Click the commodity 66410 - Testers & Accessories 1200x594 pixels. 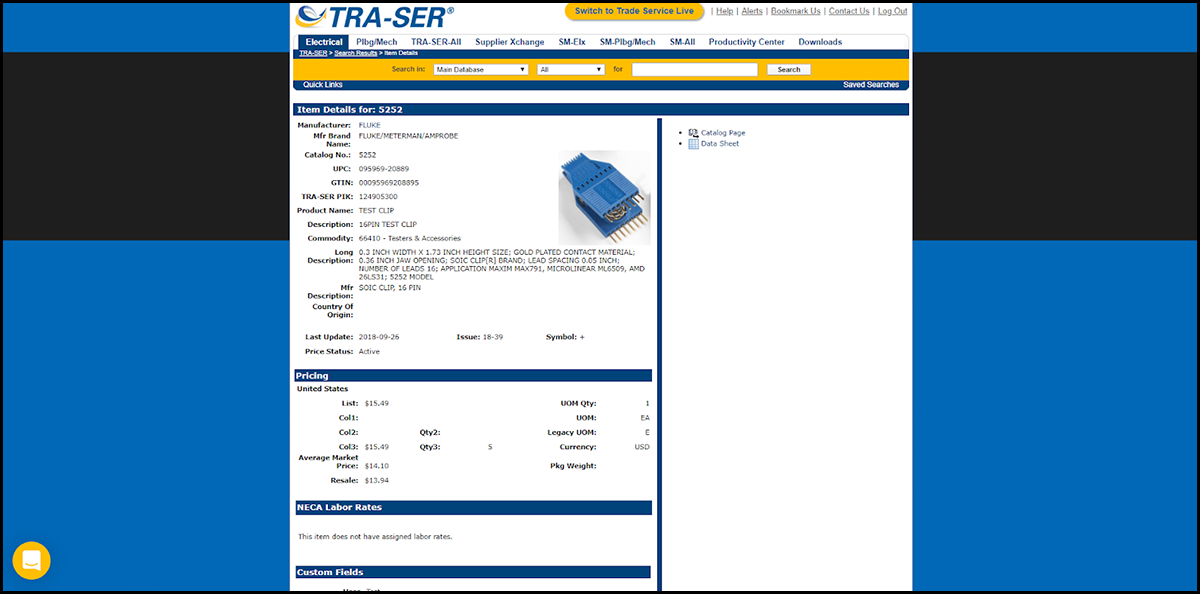[410, 238]
